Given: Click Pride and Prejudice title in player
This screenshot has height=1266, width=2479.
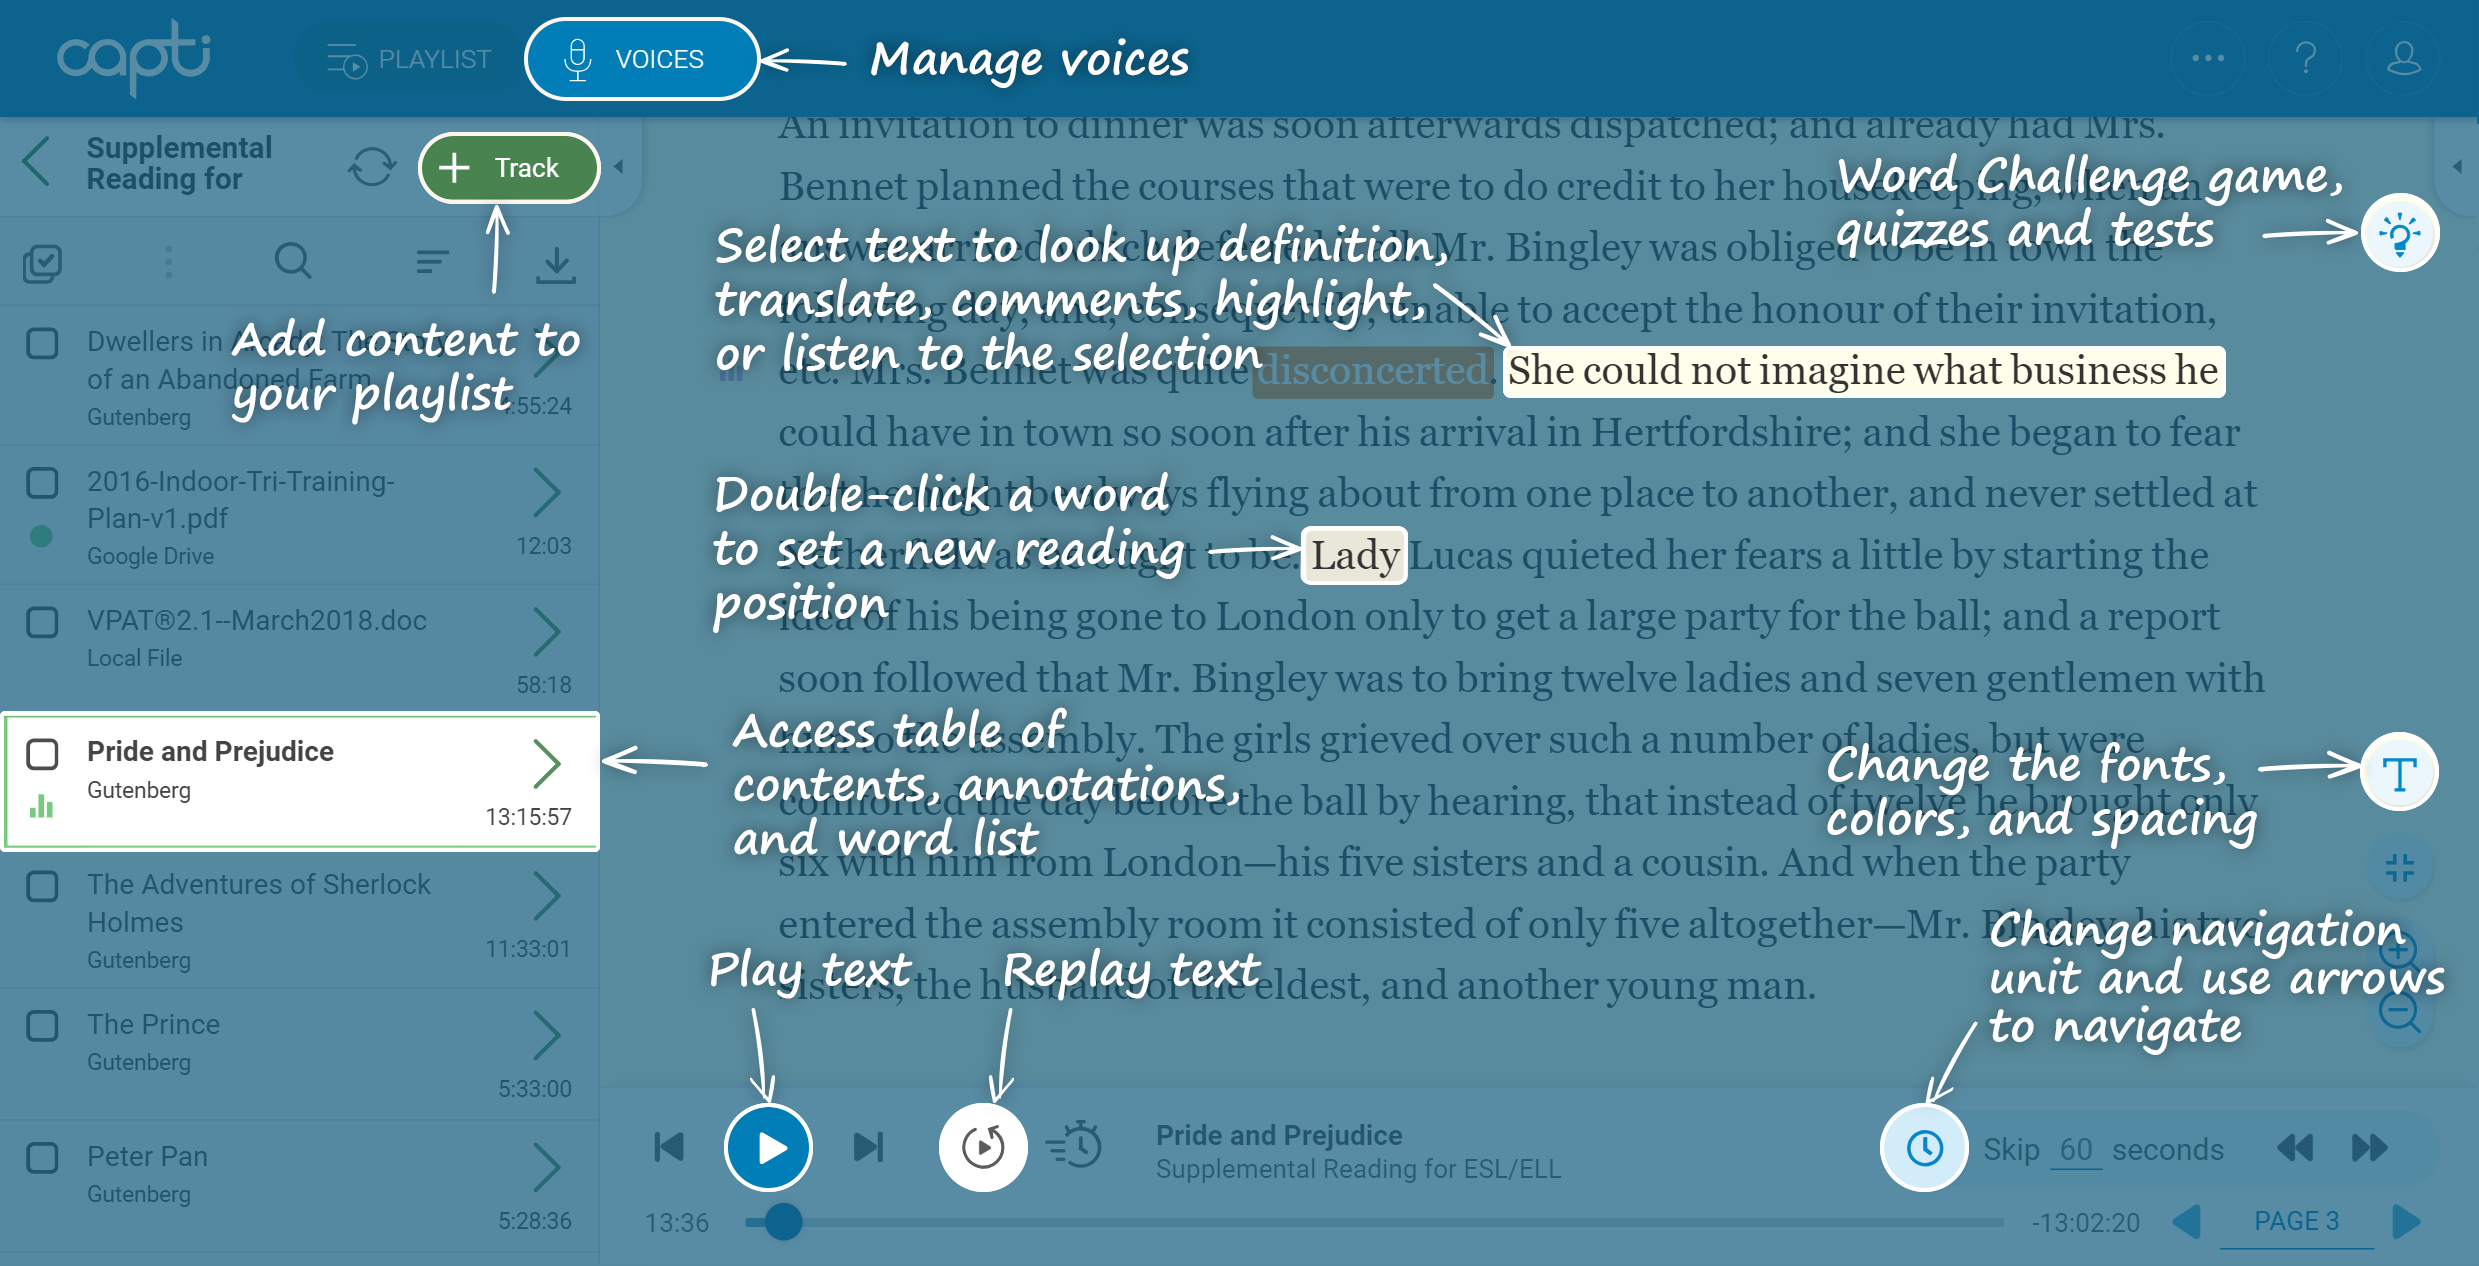Looking at the screenshot, I should click(x=1279, y=1135).
